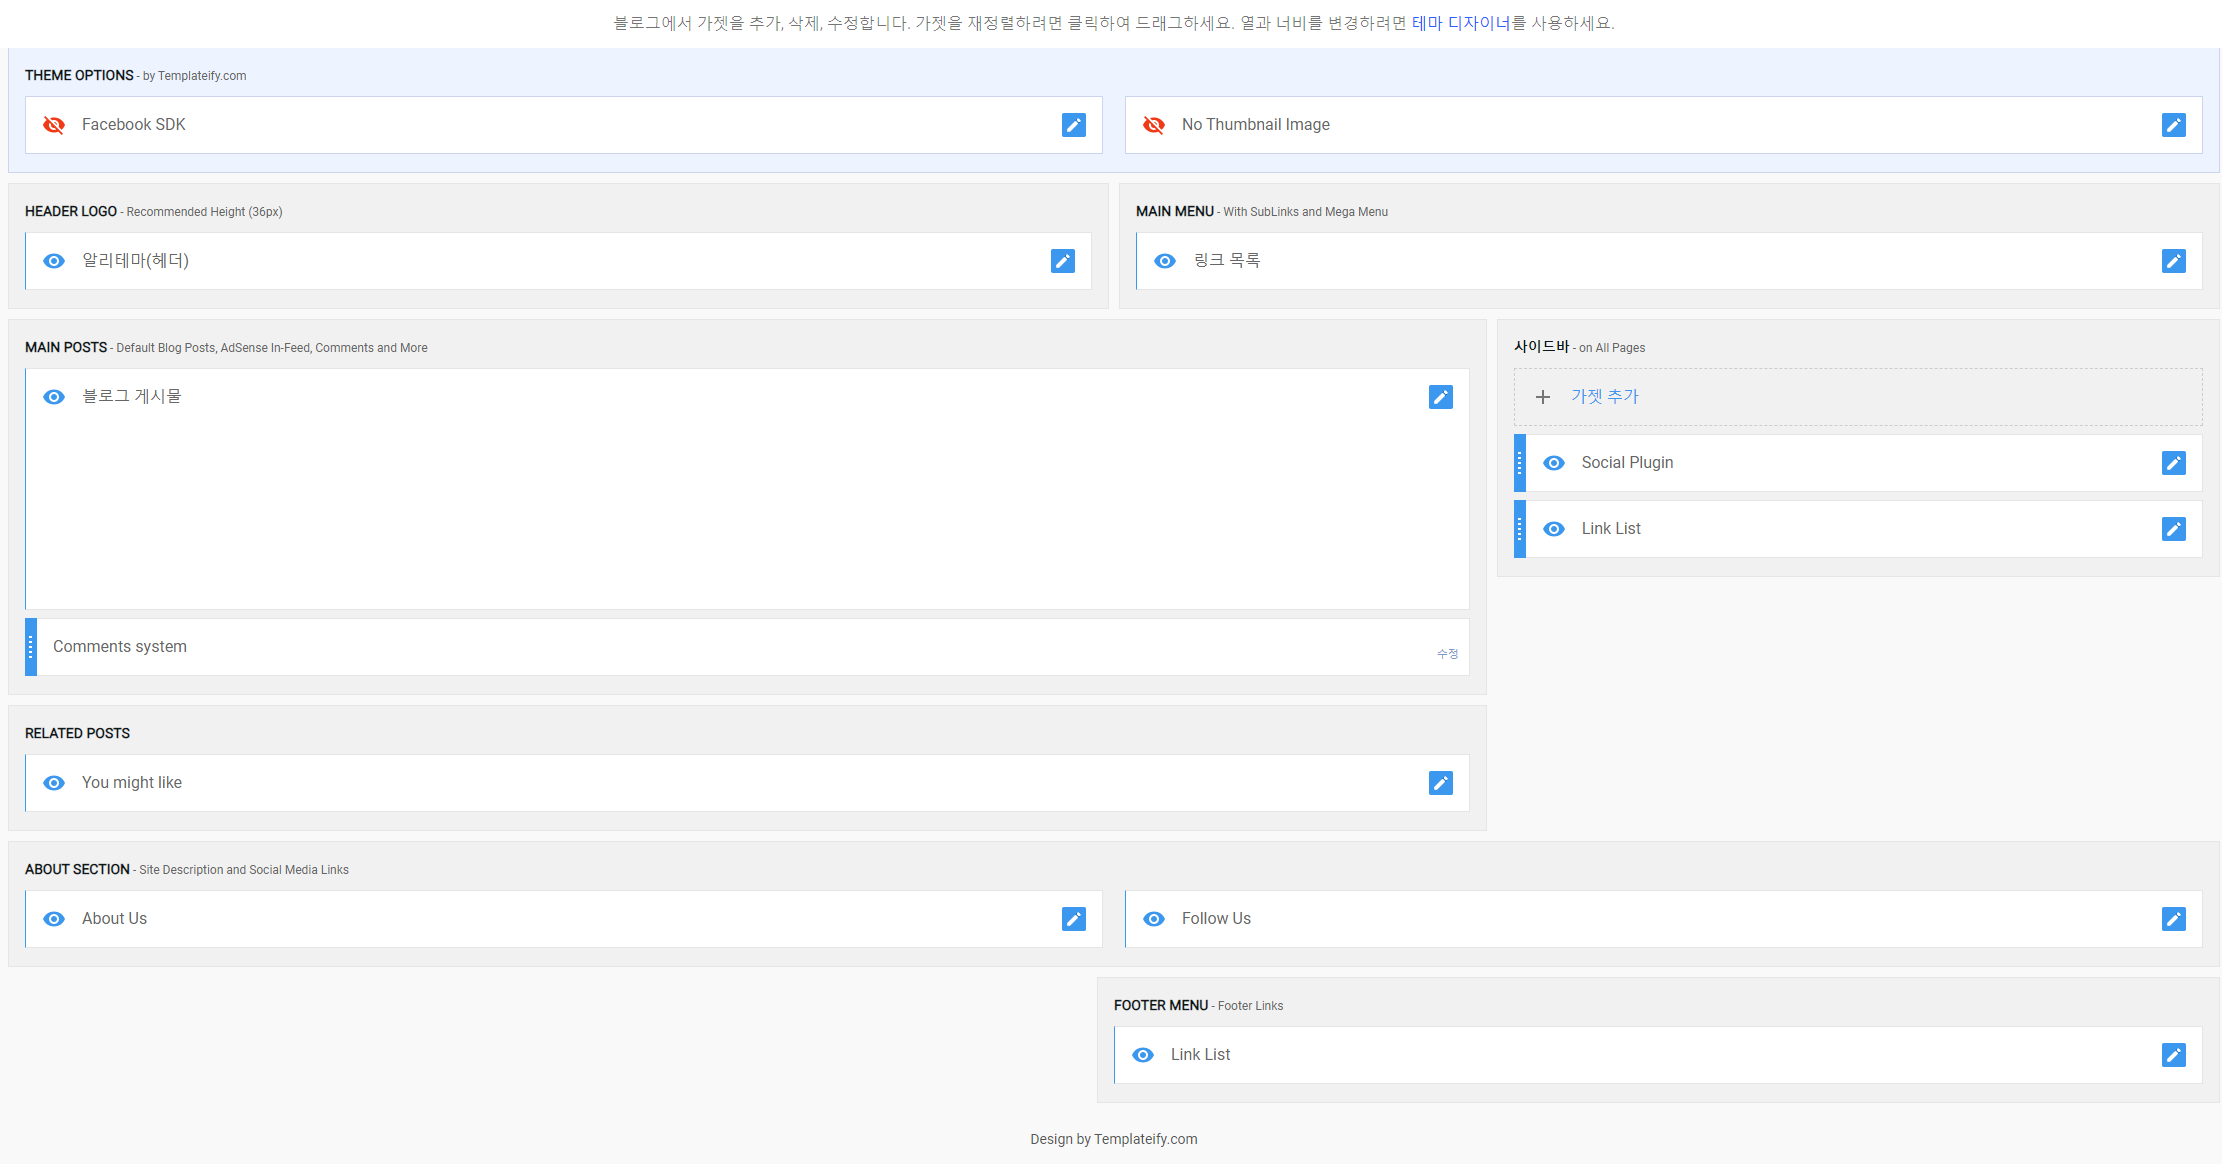2222x1164 pixels.
Task: Edit the sidebar Link List gadget
Action: [x=2173, y=529]
